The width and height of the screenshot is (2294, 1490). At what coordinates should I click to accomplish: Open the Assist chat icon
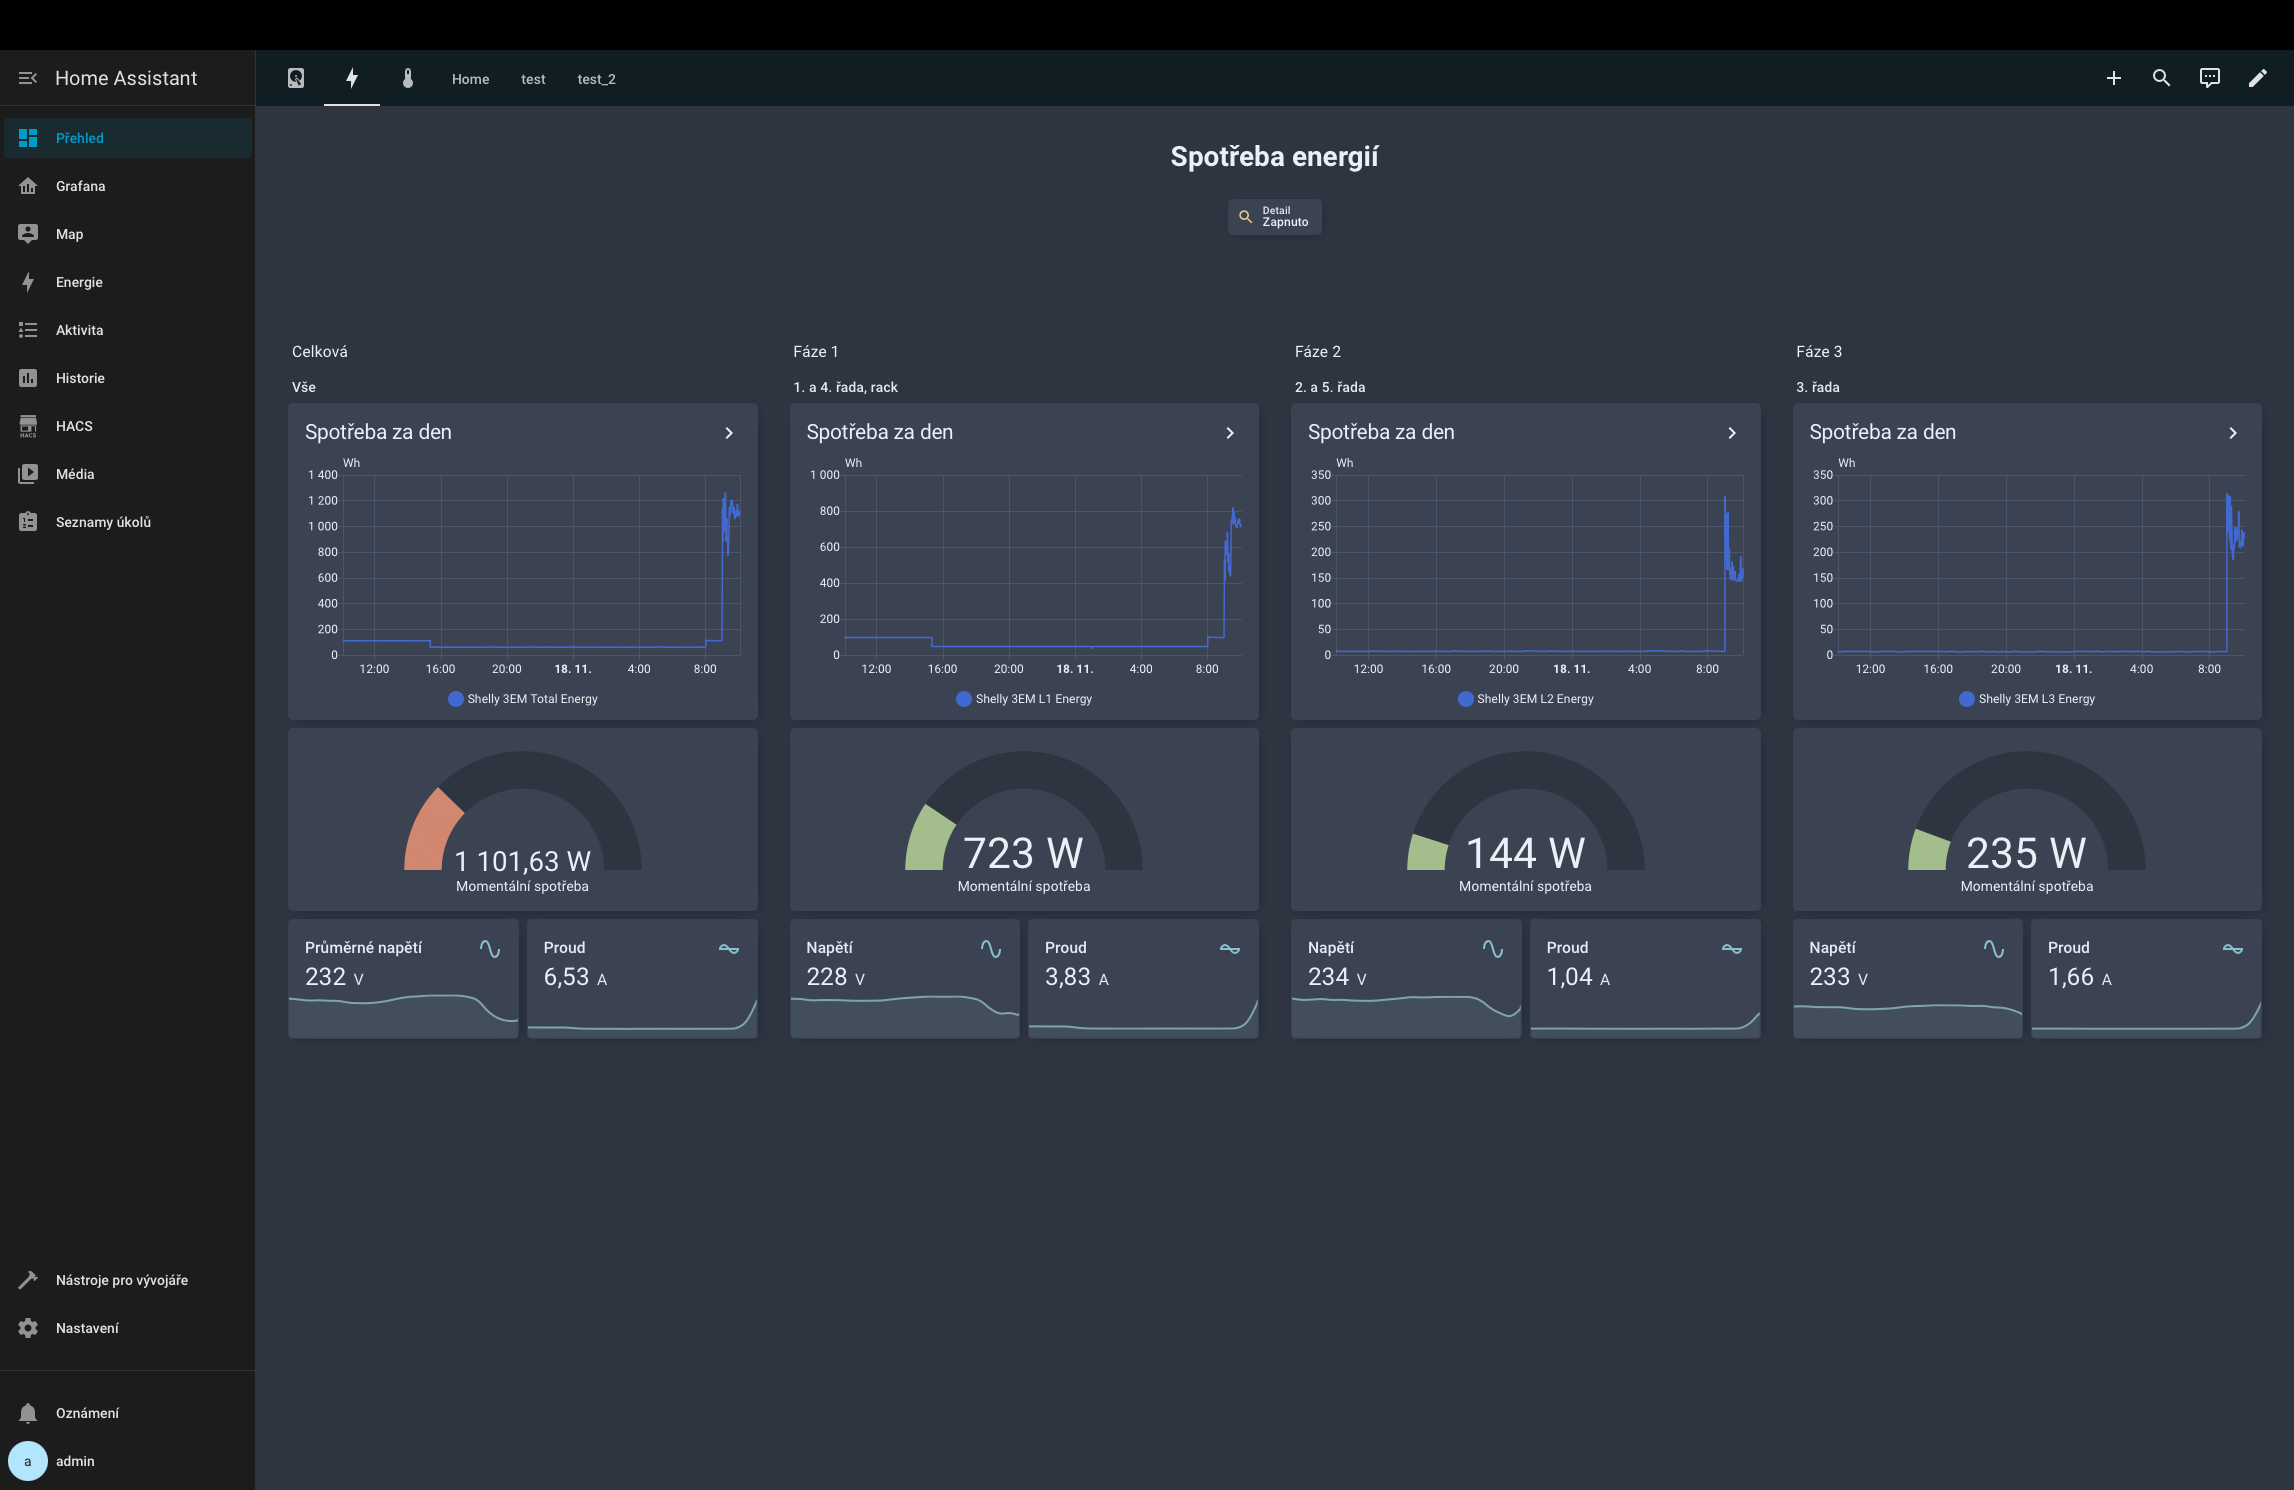tap(2209, 78)
